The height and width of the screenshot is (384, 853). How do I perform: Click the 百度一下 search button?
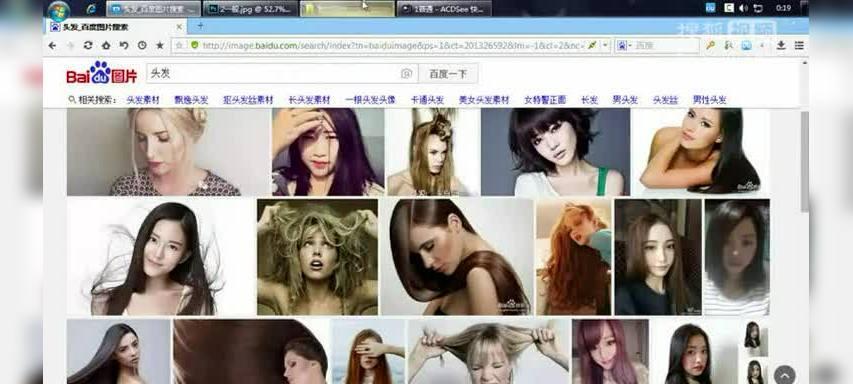pos(448,73)
